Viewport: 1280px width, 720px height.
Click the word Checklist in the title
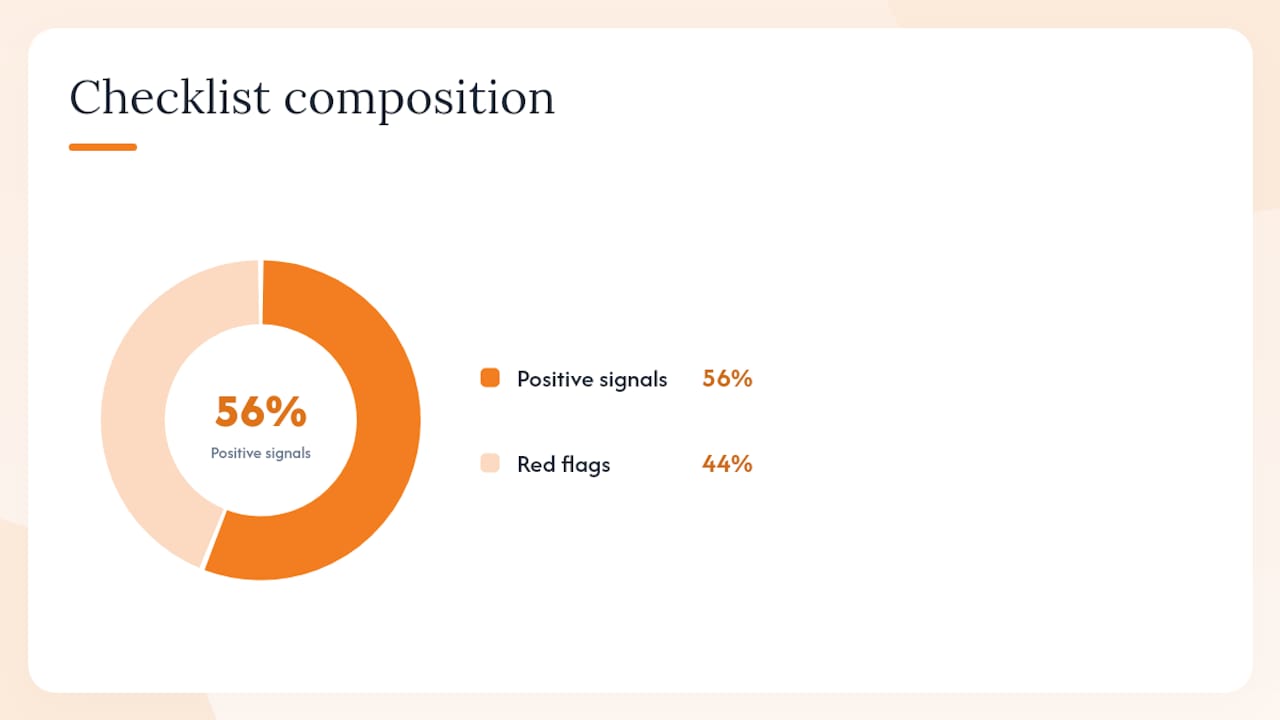click(170, 97)
